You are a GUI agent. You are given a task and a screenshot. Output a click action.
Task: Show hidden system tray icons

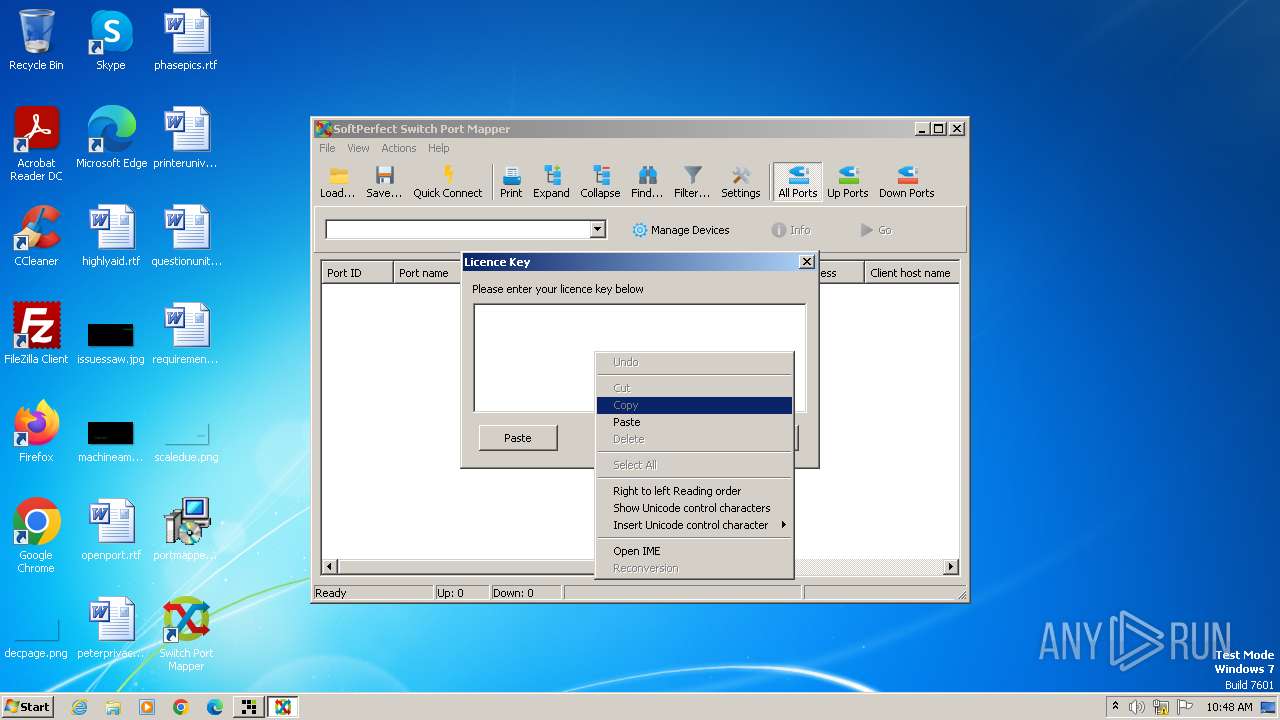tap(1115, 707)
